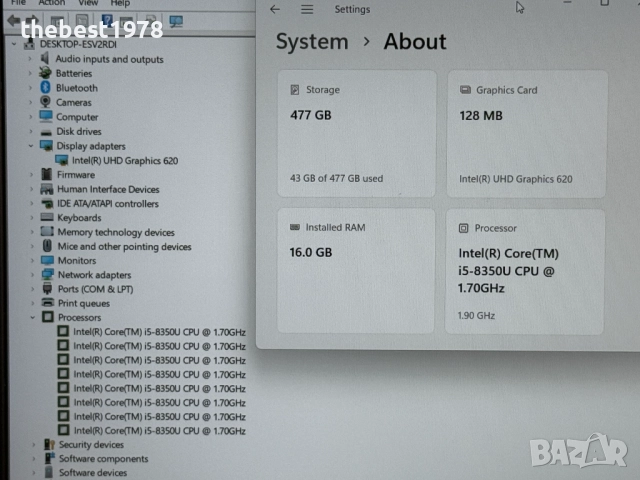
Task: Open the View menu
Action: [x=88, y=3]
